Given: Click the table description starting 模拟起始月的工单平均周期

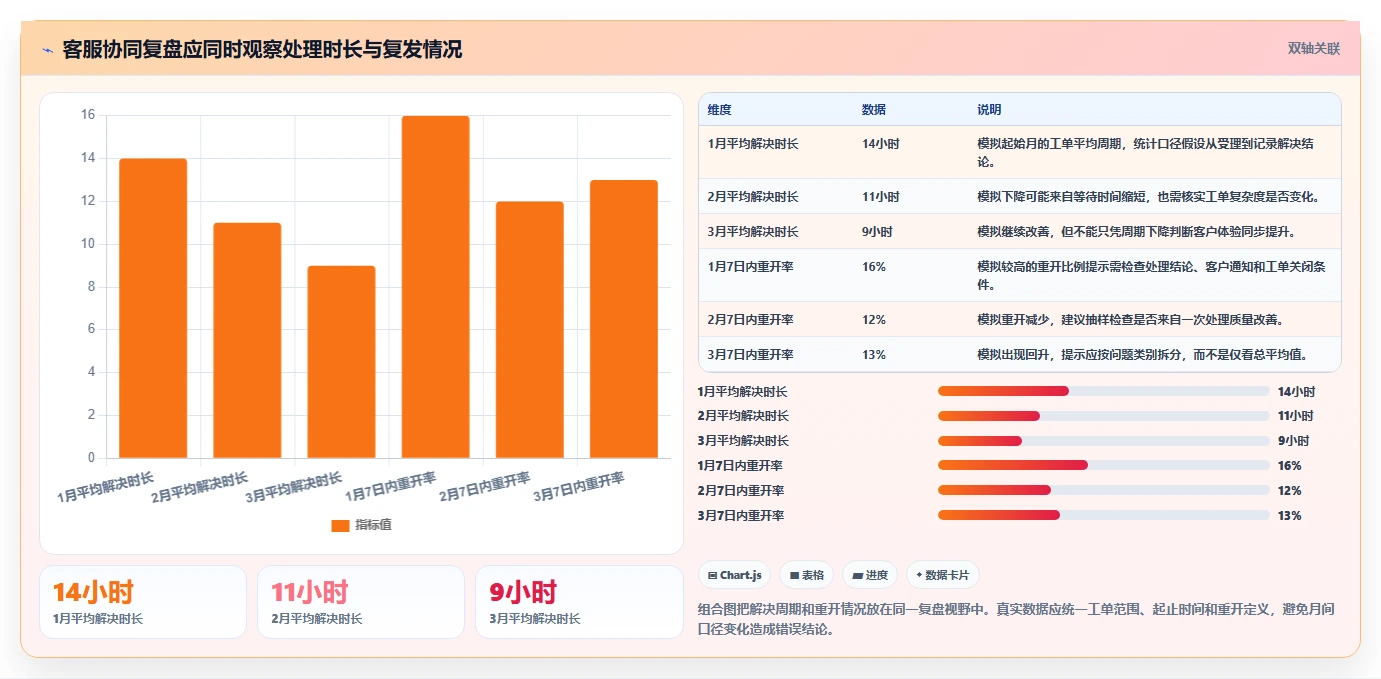Looking at the screenshot, I should (1144, 153).
